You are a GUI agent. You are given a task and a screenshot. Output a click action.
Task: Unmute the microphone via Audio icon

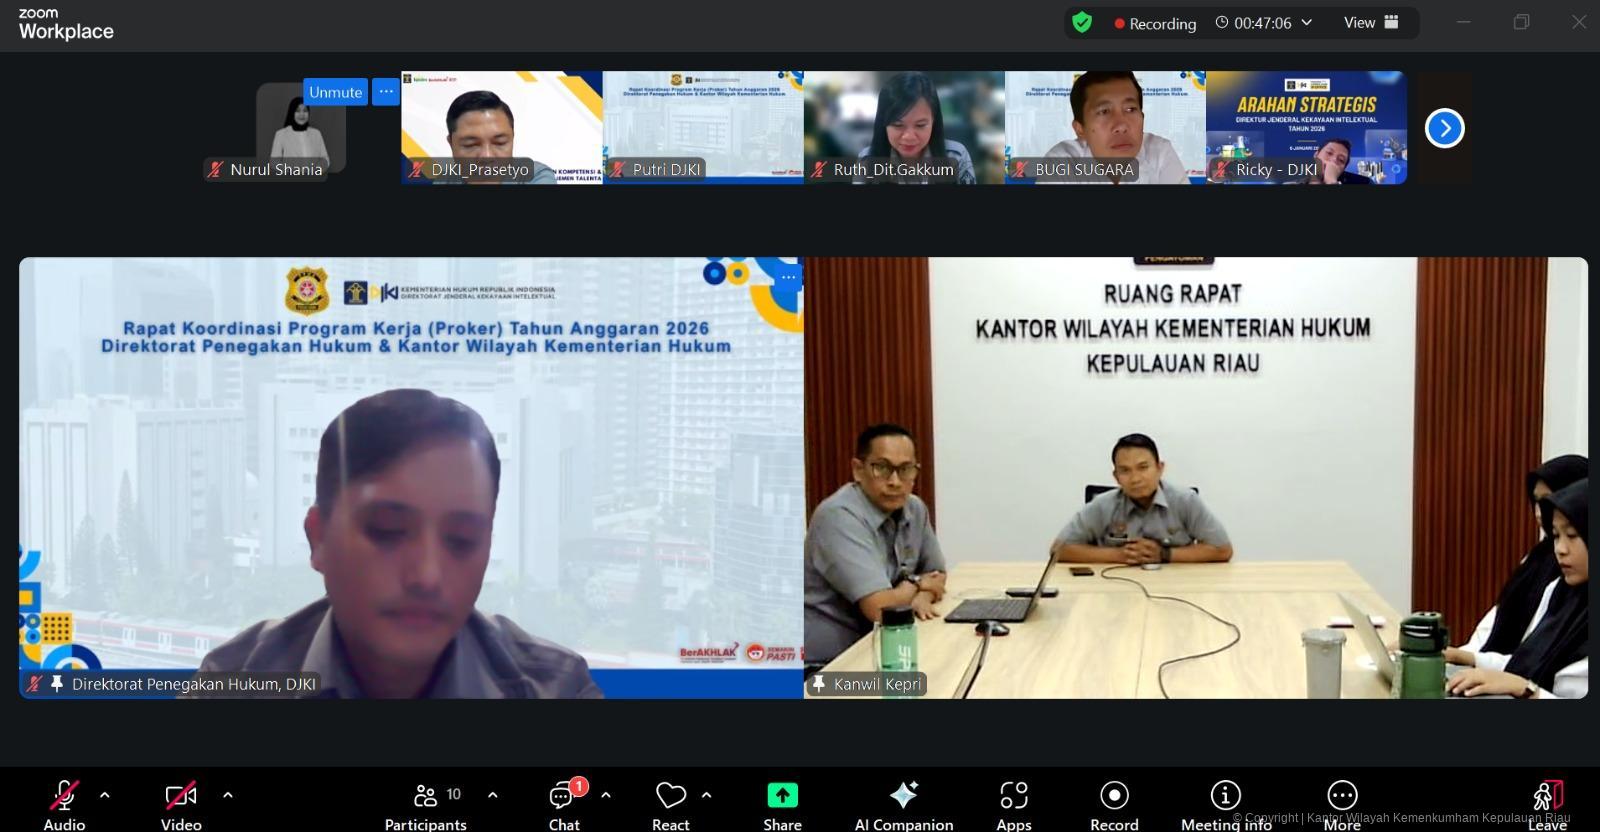point(64,796)
